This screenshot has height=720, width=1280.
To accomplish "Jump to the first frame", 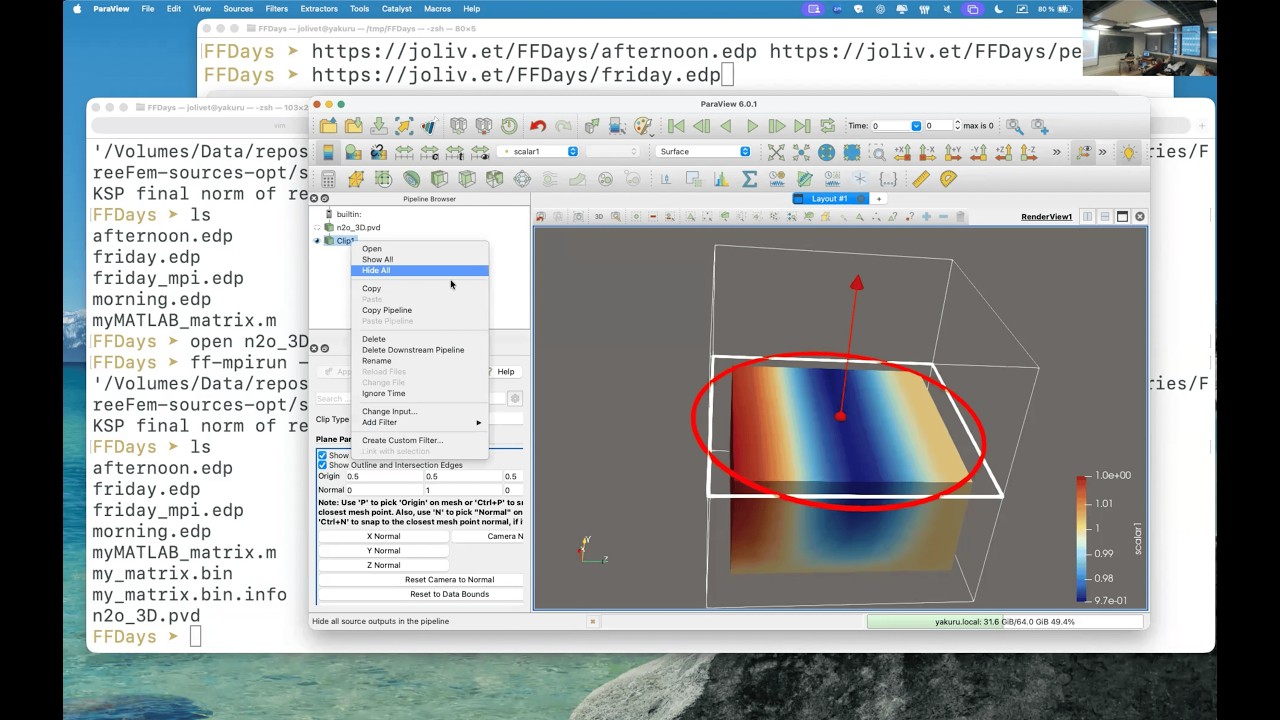I will click(676, 126).
